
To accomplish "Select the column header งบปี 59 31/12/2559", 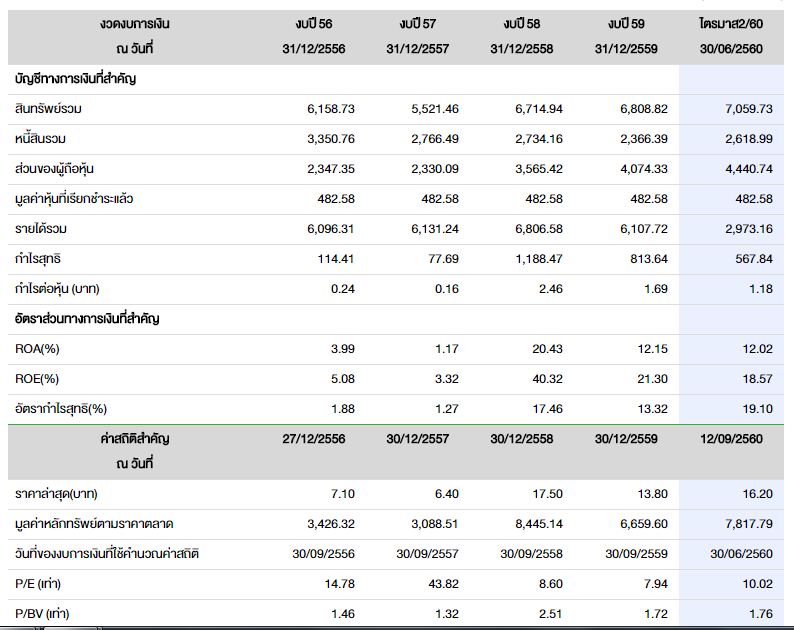I will tap(626, 36).
